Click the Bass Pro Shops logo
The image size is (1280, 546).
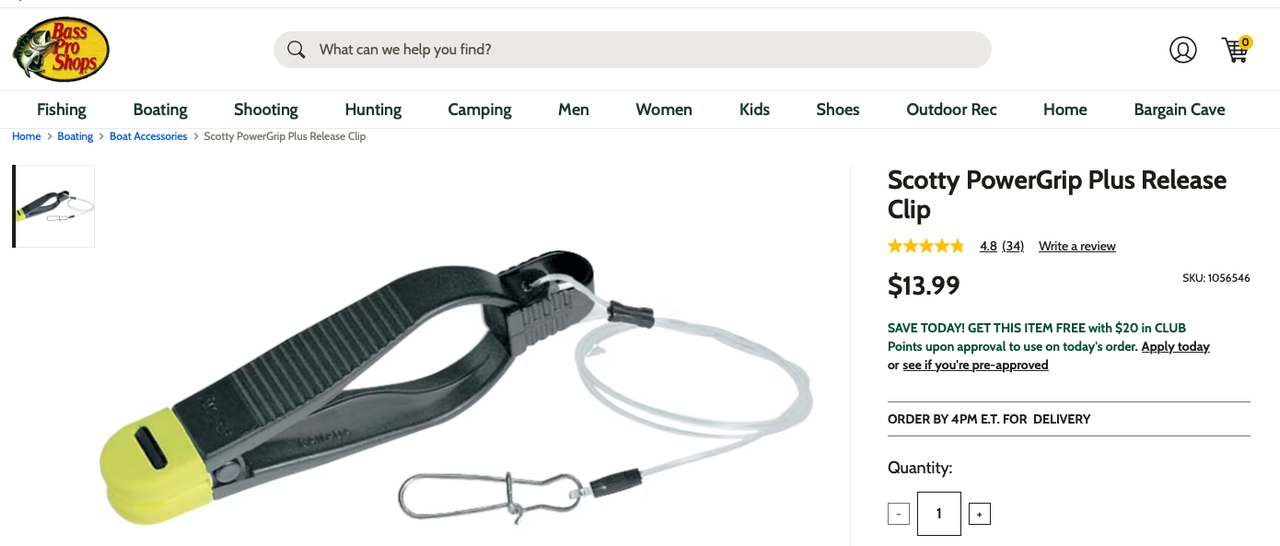pos(60,49)
